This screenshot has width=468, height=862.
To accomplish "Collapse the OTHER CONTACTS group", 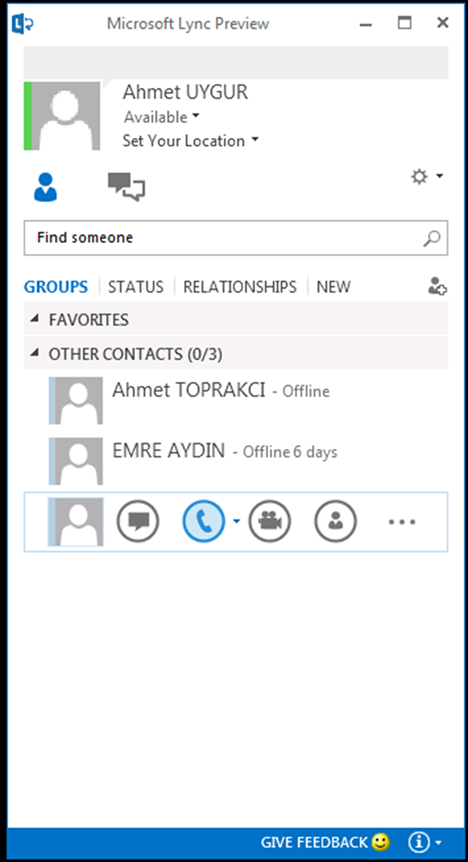I will pos(35,353).
